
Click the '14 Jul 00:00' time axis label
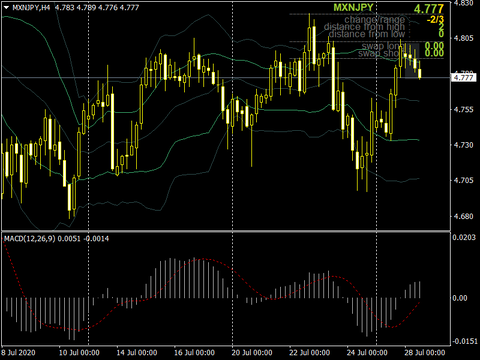tap(137, 353)
